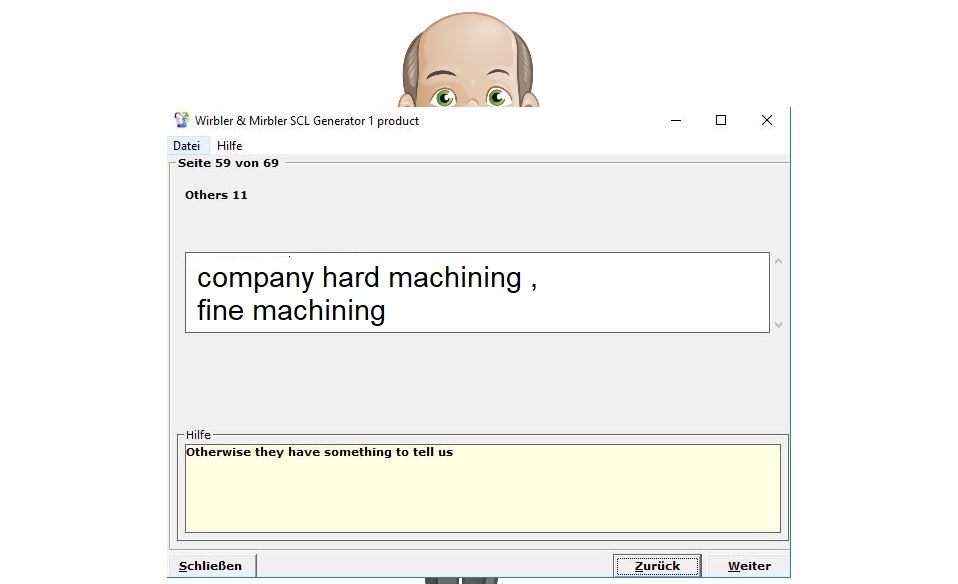958x584 pixels.
Task: Open the Hilfe menu
Action: point(229,146)
